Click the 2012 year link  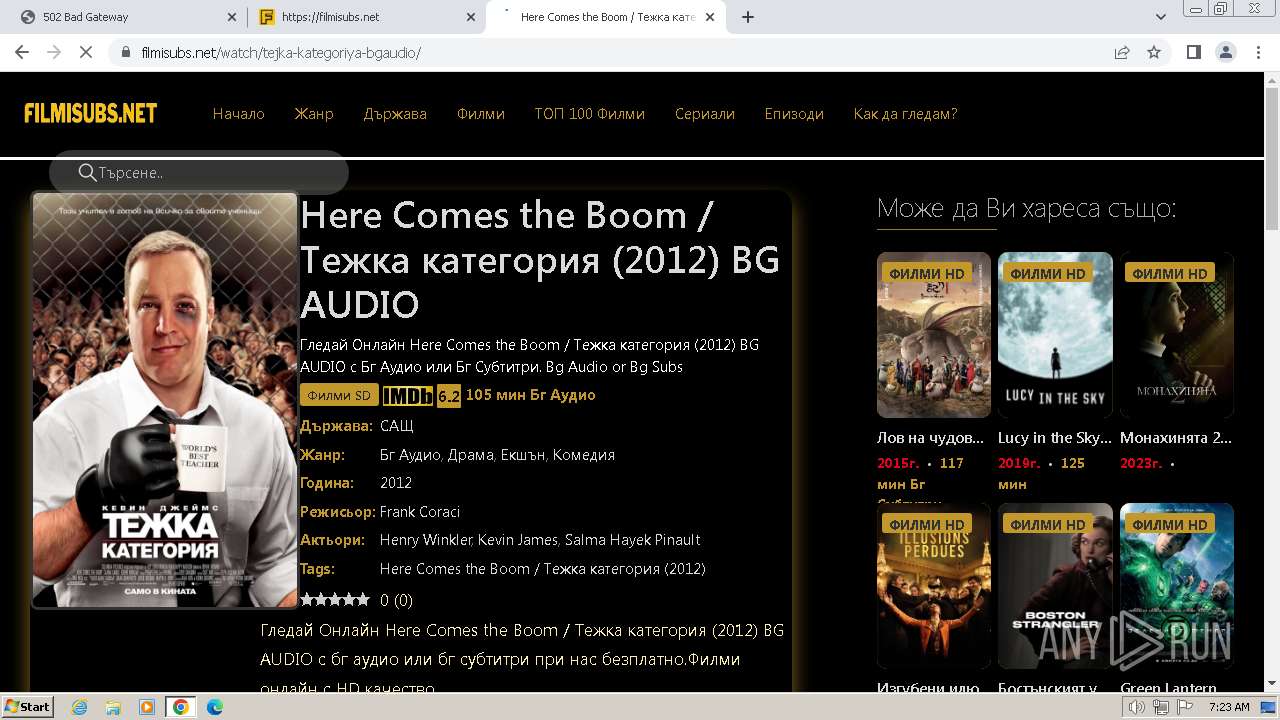[396, 483]
